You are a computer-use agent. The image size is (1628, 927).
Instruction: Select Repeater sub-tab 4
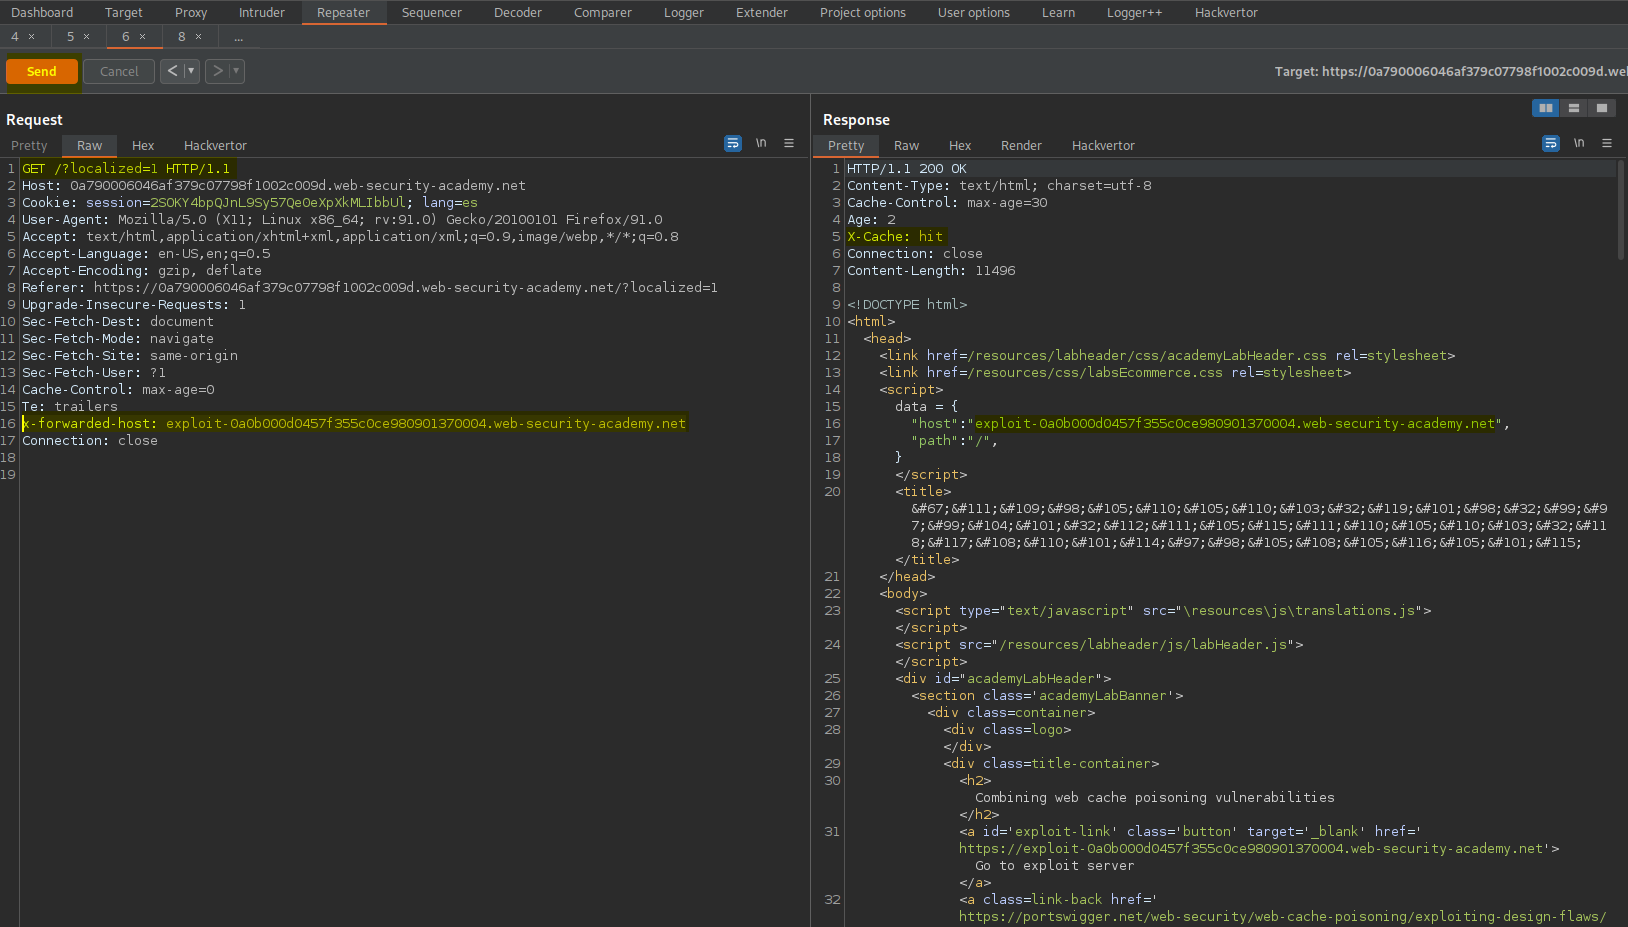[x=15, y=37]
